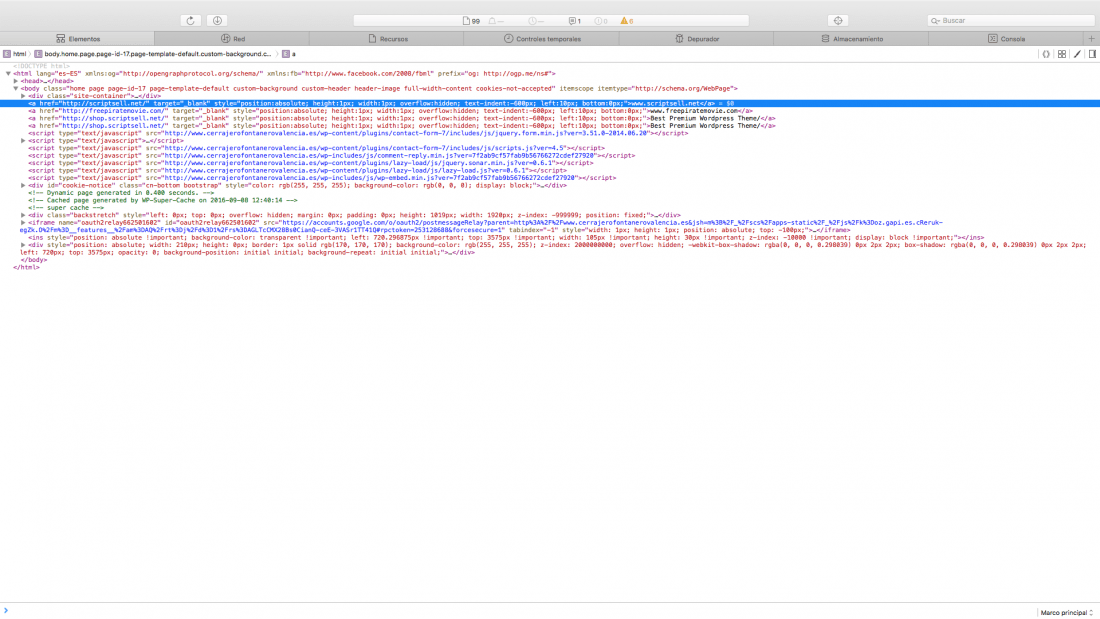Click the jquery.form.min.js script source link
The height and width of the screenshot is (619, 1100).
(406, 133)
